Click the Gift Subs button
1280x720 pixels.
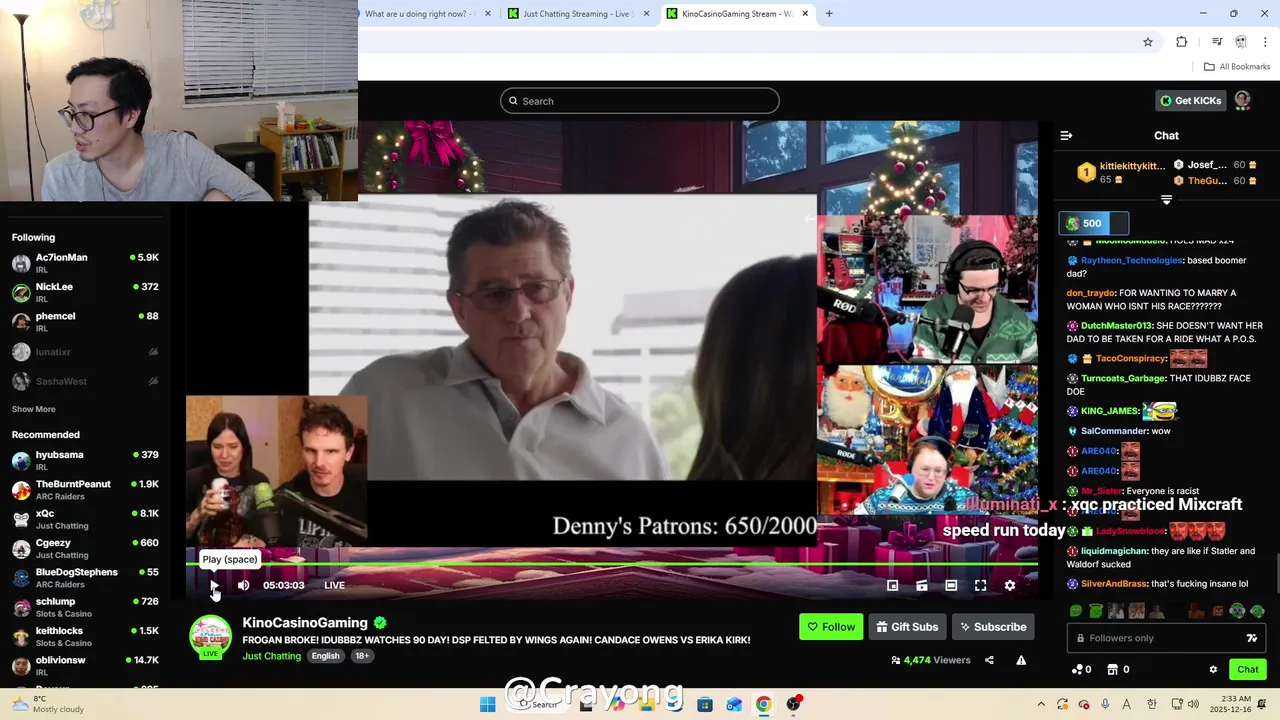tap(907, 627)
